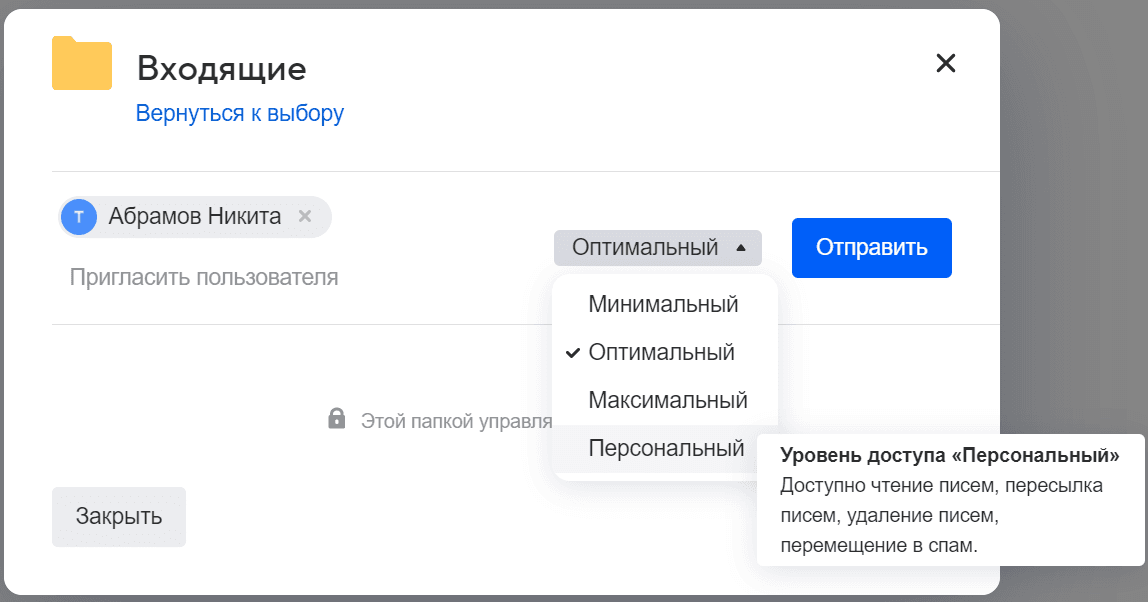Click the yellow Входящие folder icon

click(x=82, y=64)
